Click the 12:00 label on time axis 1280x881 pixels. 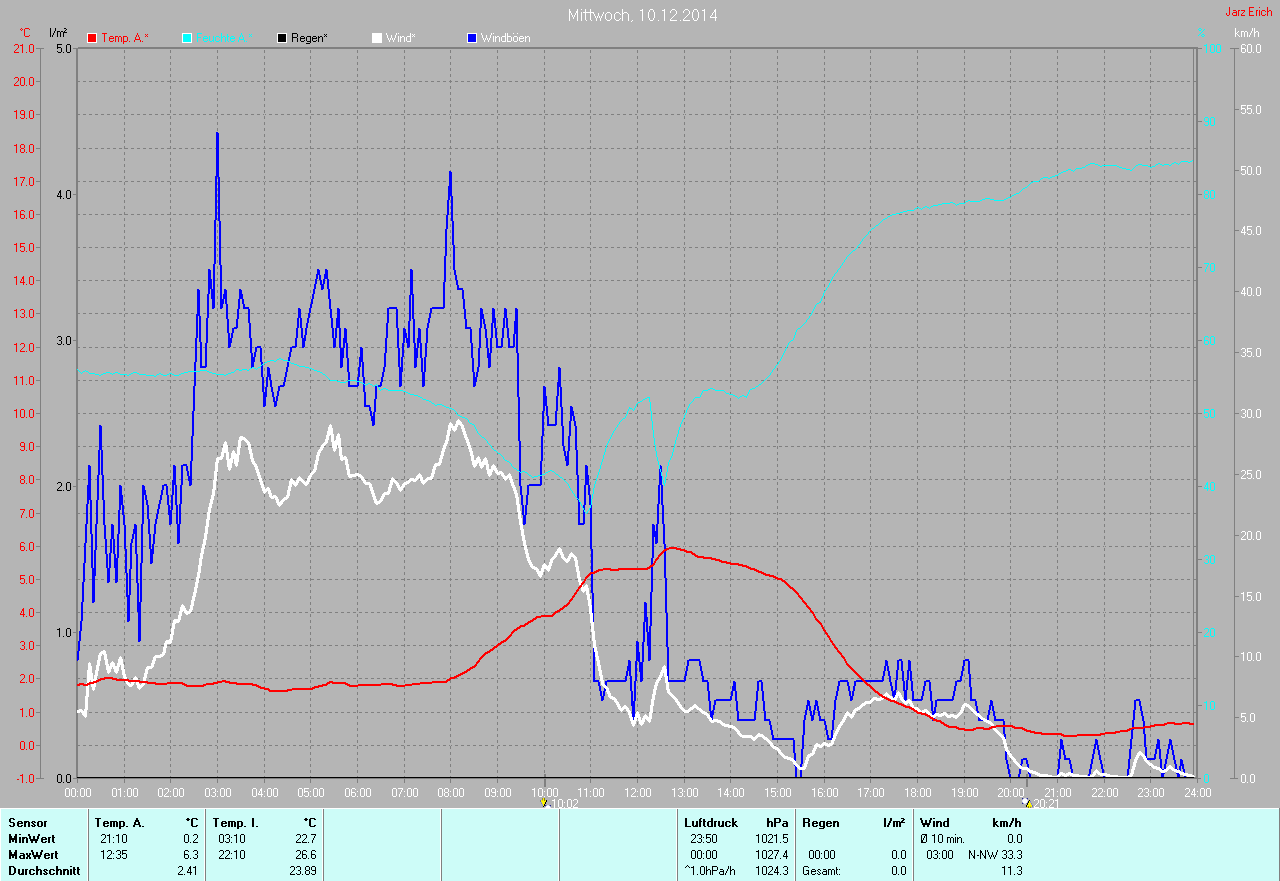pyautogui.click(x=637, y=793)
